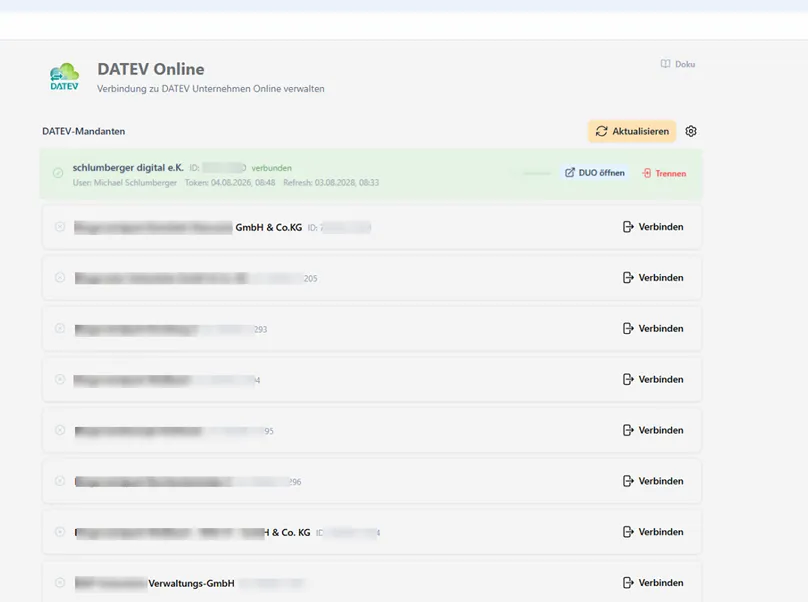Connect the H & Co. KG client
Screen dimensions: 808x602
(653, 532)
